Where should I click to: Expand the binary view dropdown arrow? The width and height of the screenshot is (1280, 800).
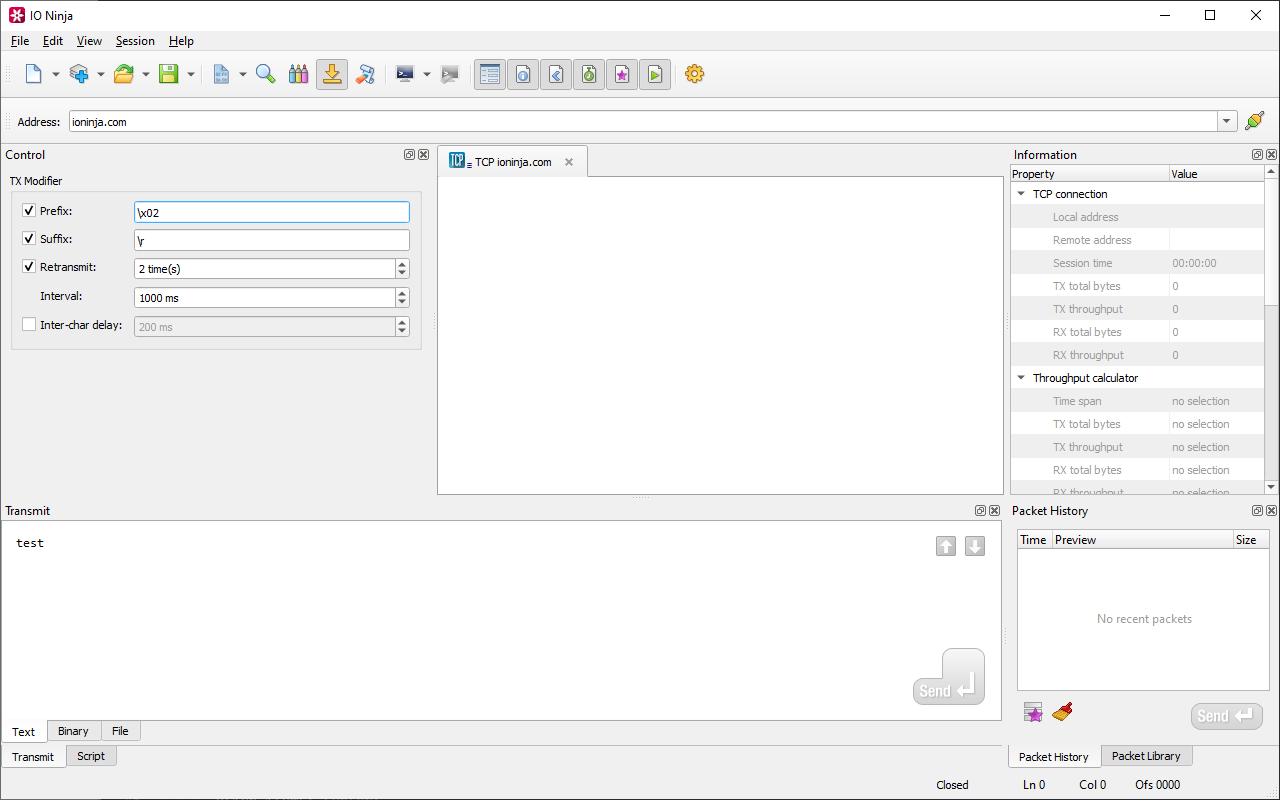point(243,74)
